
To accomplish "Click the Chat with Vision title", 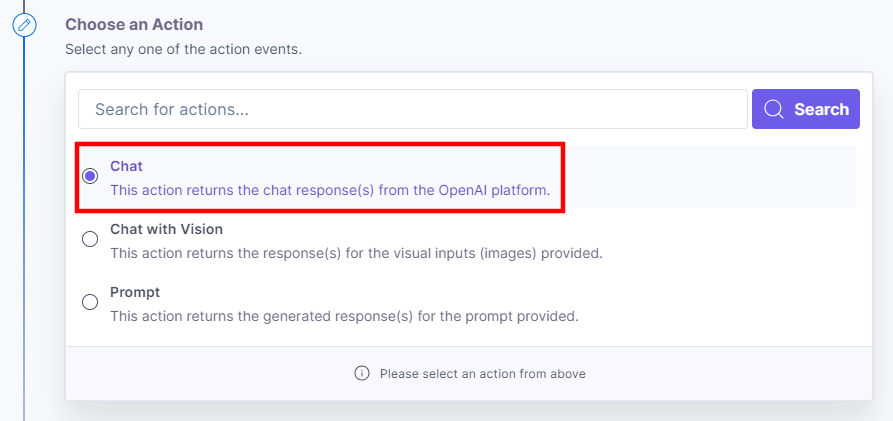I will tap(166, 229).
